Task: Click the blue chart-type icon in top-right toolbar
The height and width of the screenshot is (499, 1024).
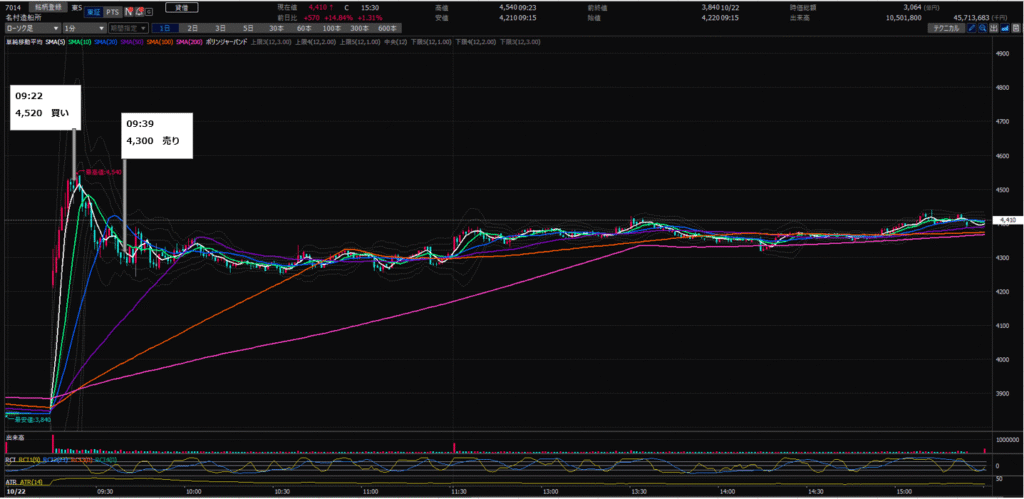Action: click(1007, 28)
